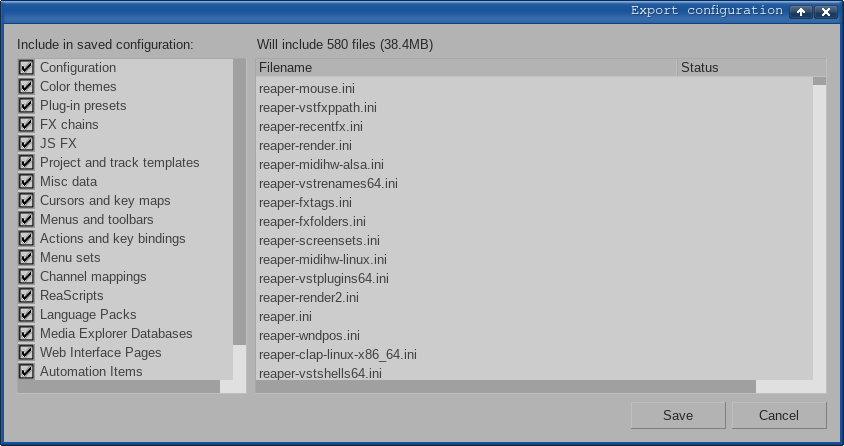
Task: Disable Web Interface Pages checkbox
Action: click(26, 352)
